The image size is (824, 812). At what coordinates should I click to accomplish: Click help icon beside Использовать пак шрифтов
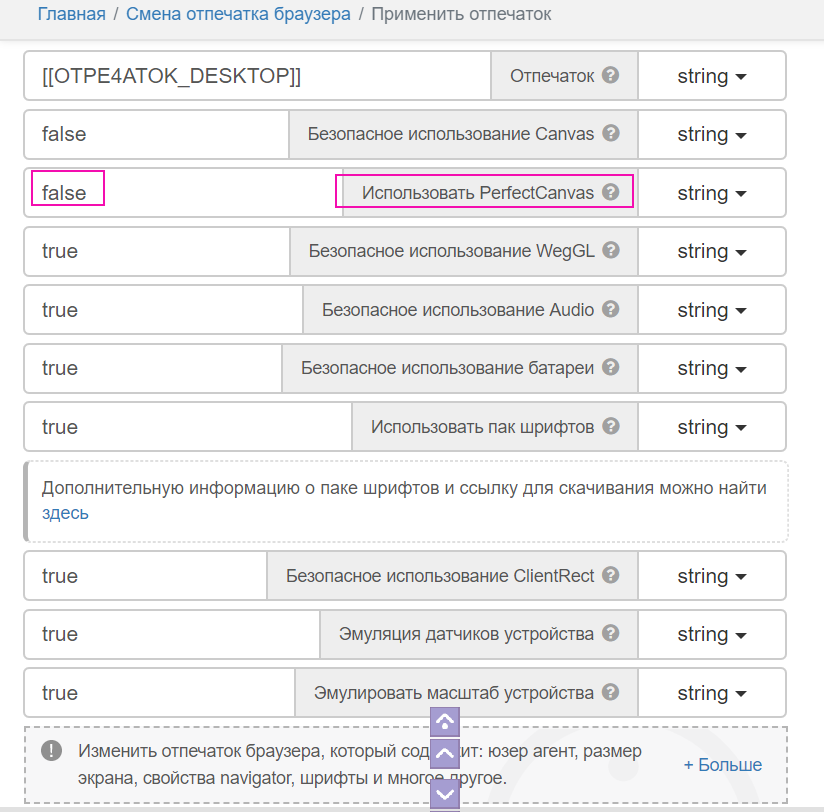click(x=611, y=427)
